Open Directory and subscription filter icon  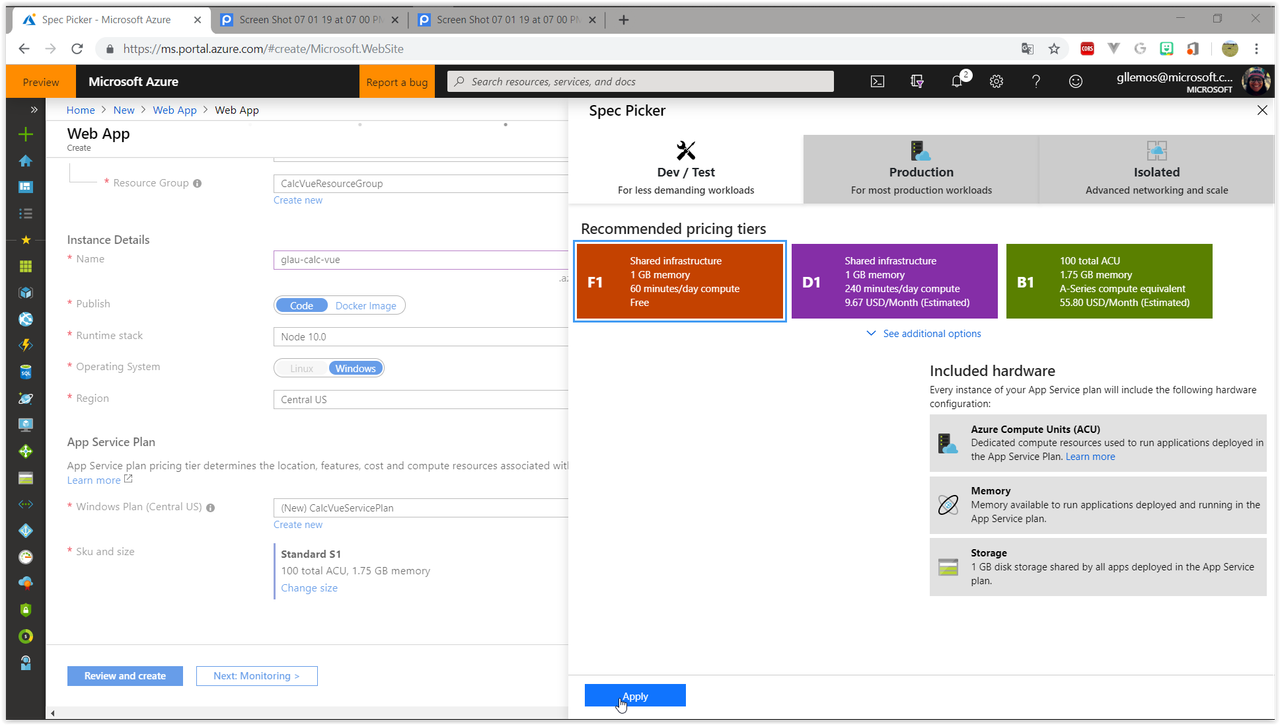(917, 82)
